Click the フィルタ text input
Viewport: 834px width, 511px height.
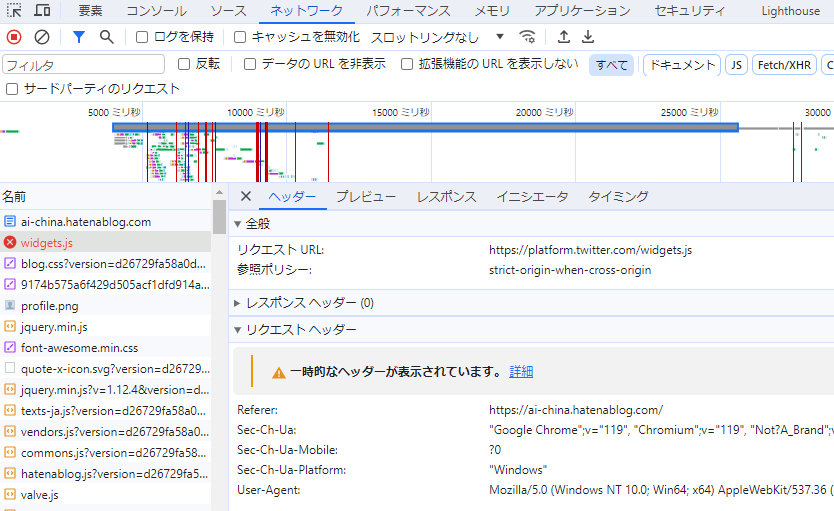[84, 65]
